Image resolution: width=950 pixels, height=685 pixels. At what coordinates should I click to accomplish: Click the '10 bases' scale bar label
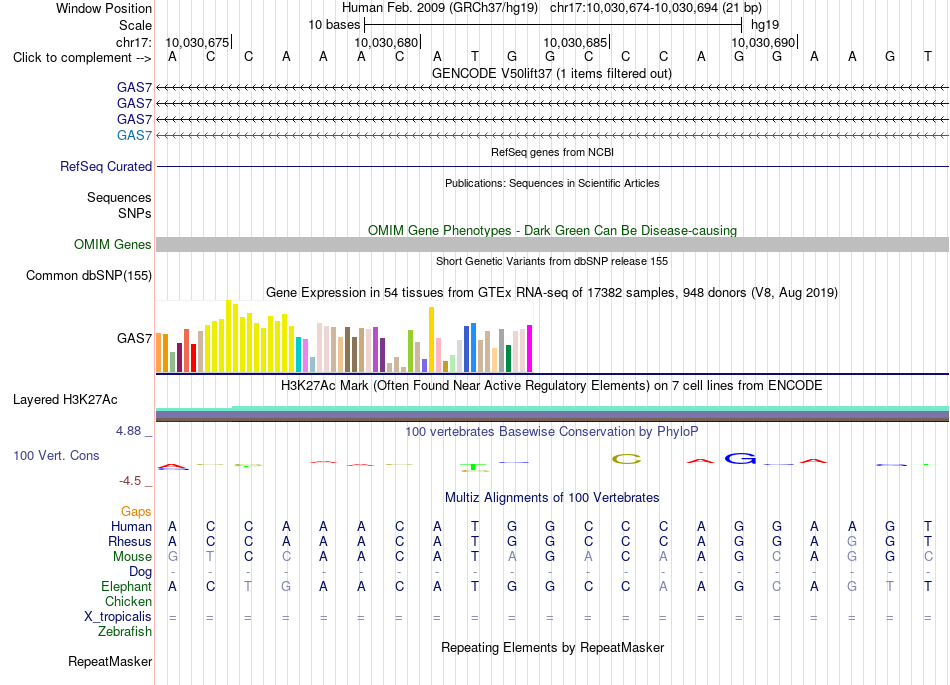click(x=334, y=25)
